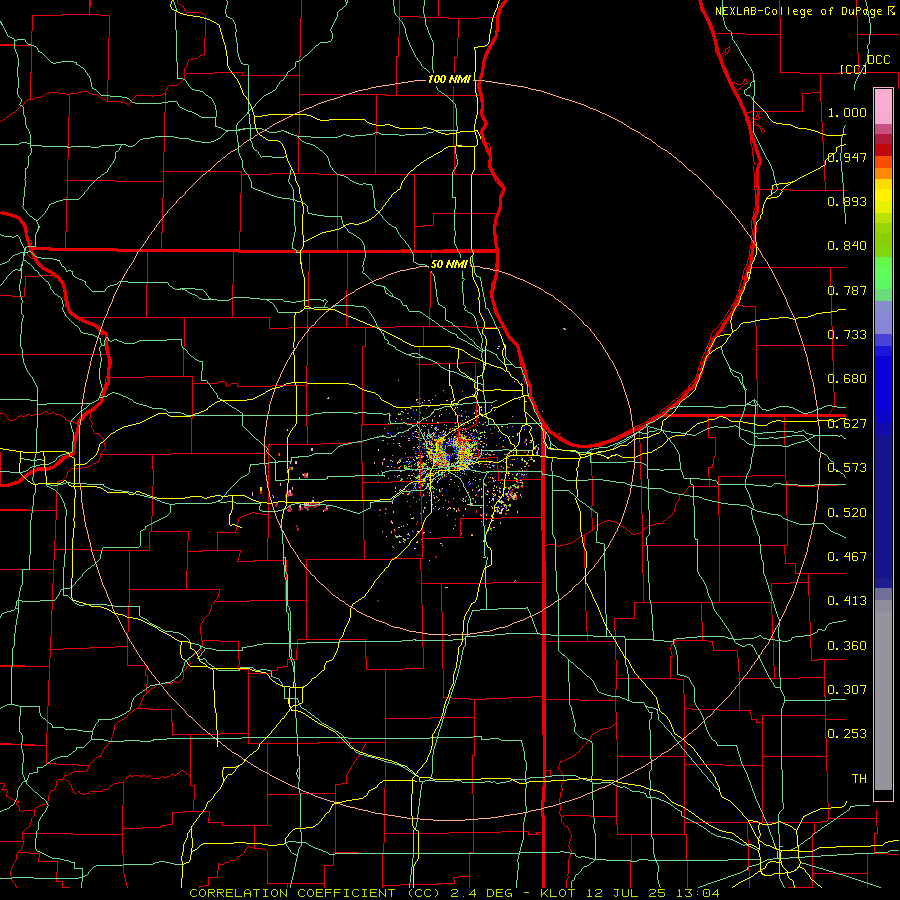
Task: Click the 100 NMI range ring label
Action: 449,79
